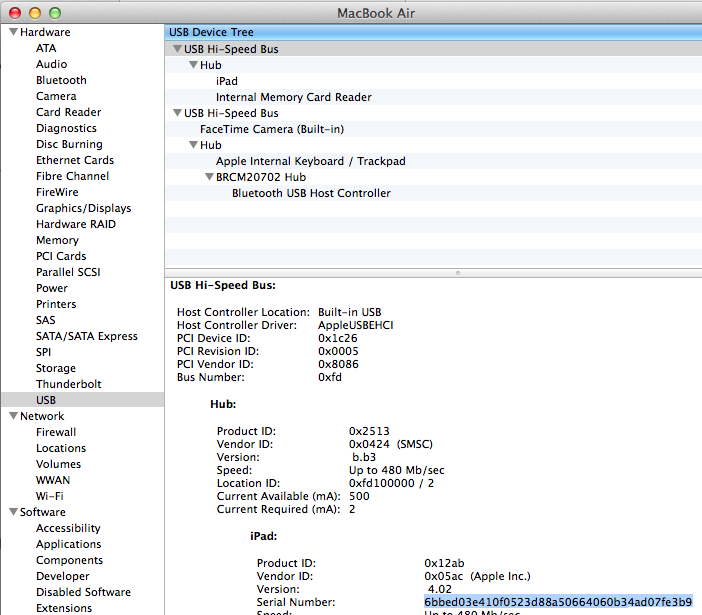Select Bluetooth USB Host Controller row
Screen dimensions: 702x615
(433, 193)
